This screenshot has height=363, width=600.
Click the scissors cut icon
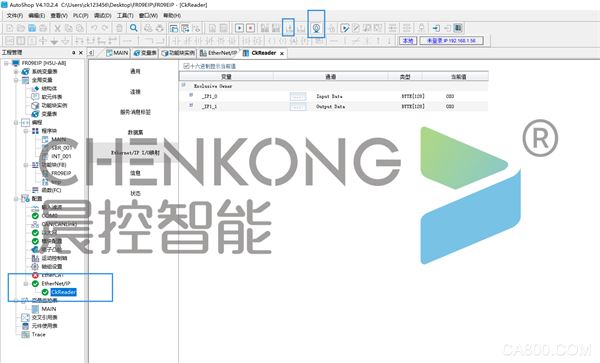[x=57, y=28]
